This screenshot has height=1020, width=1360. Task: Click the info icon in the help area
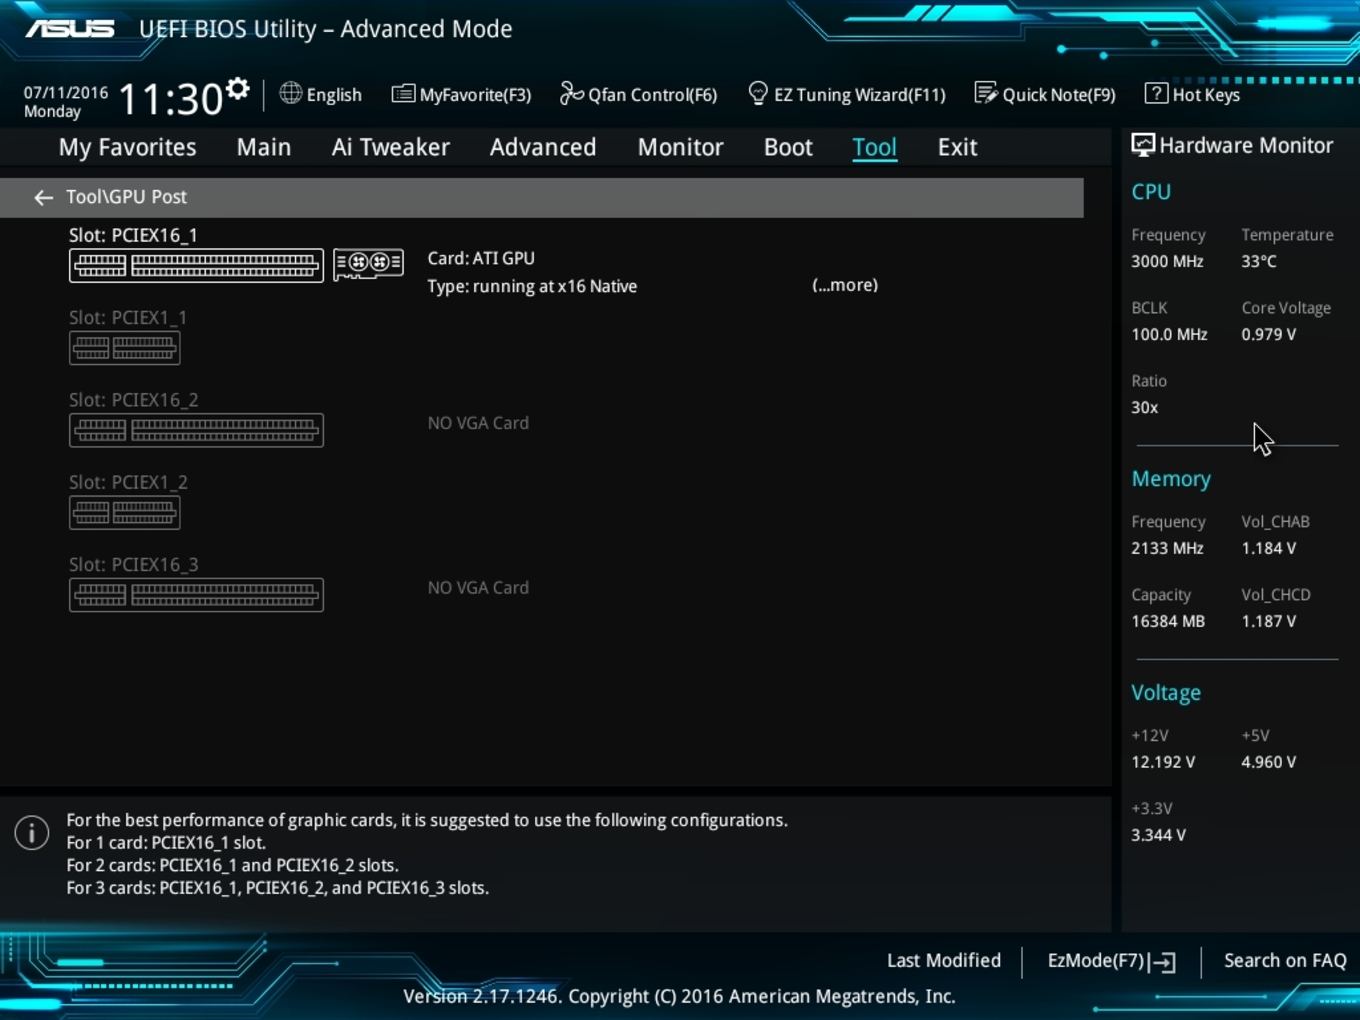pos(32,832)
